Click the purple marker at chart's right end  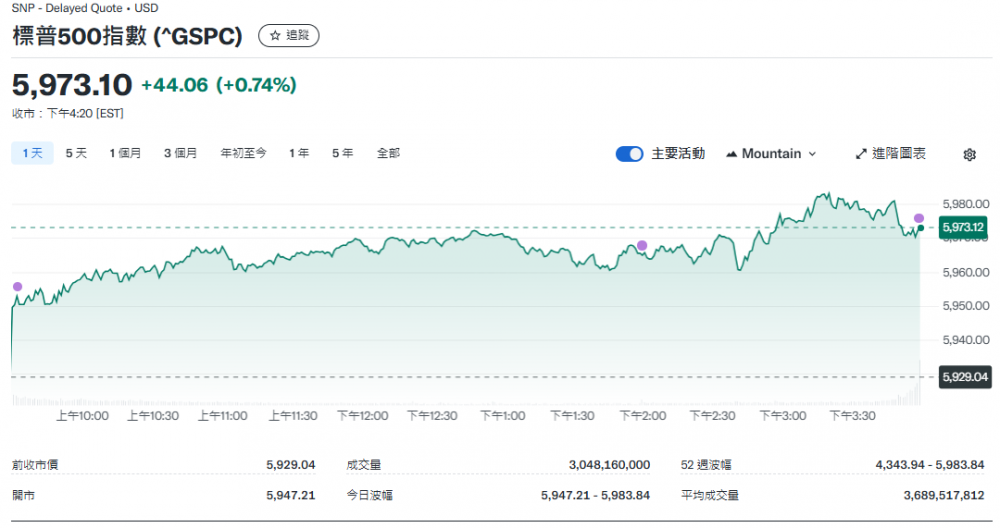[919, 218]
